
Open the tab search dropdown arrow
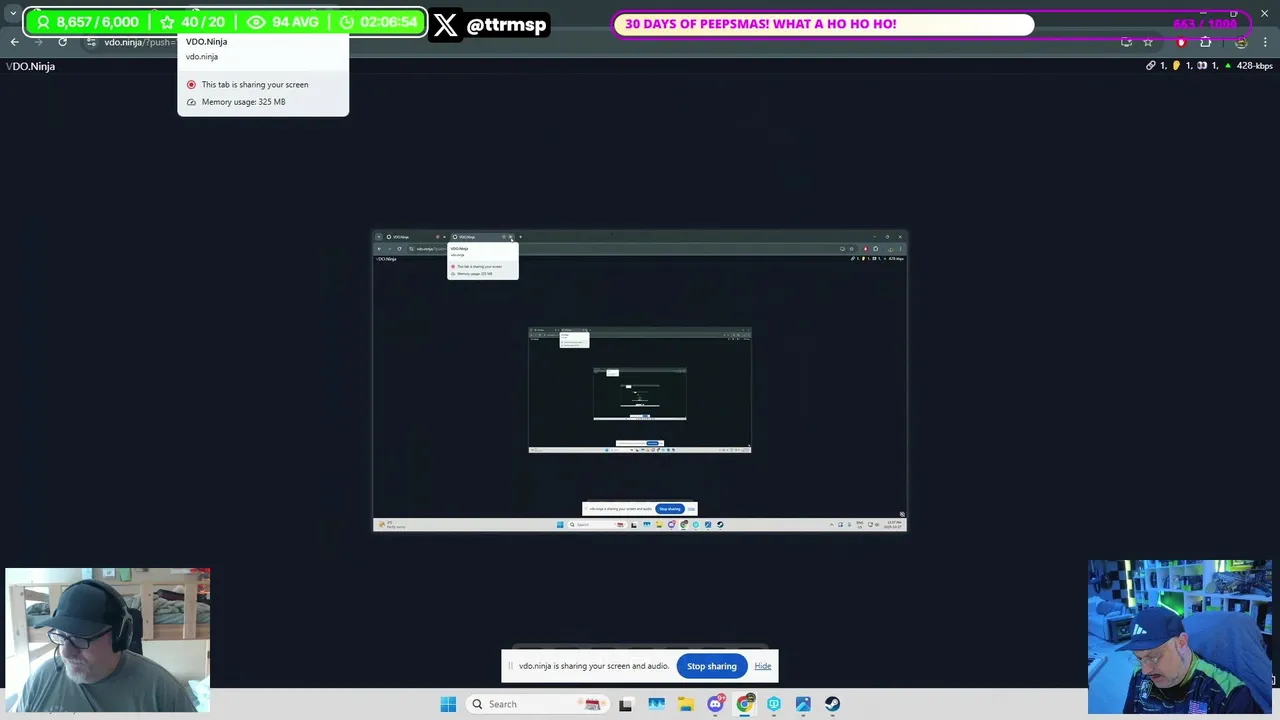(x=12, y=14)
